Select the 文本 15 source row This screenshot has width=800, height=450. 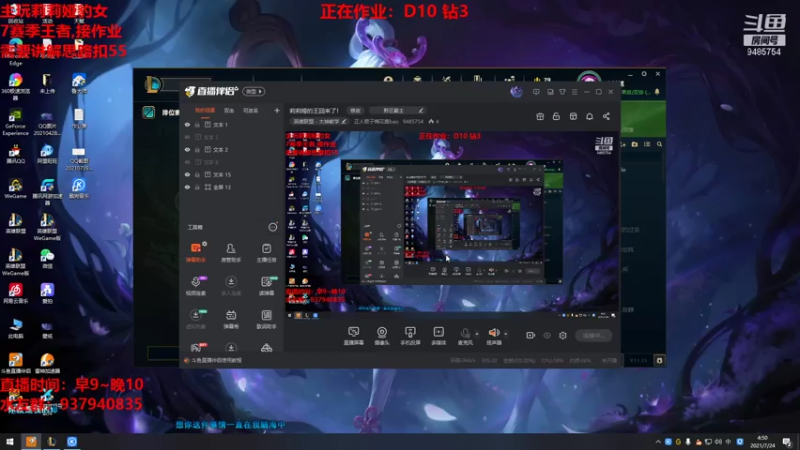click(232, 174)
